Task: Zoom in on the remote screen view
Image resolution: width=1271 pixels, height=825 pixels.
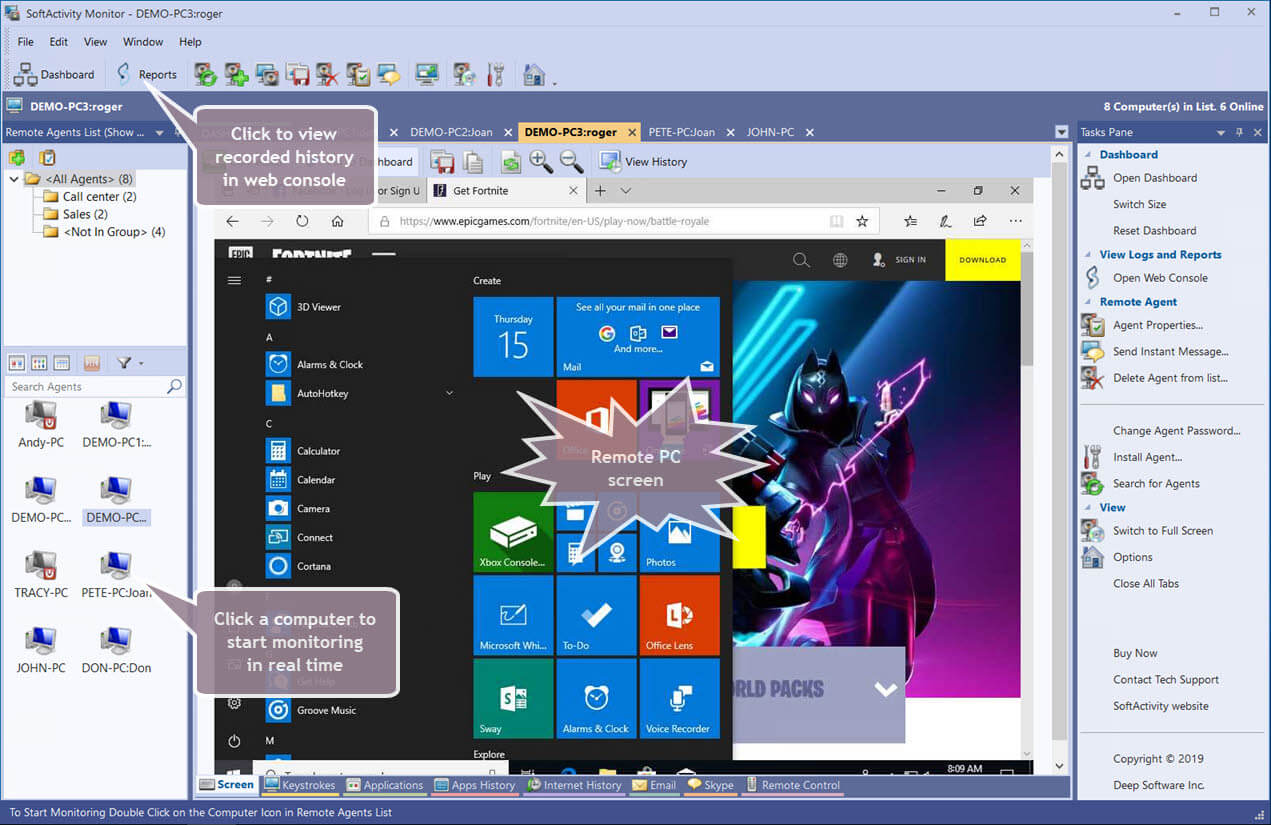Action: (541, 161)
